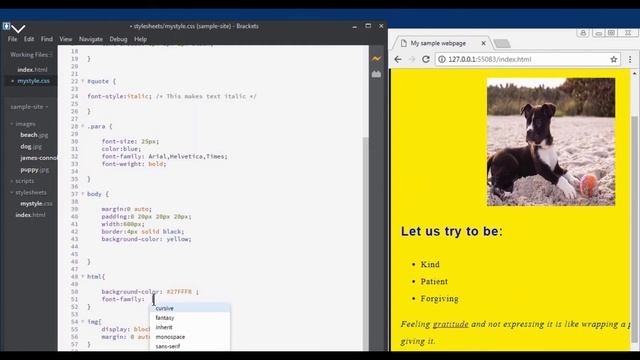Click the editor vertical scrollbar
The height and width of the screenshot is (360, 640).
365,244
